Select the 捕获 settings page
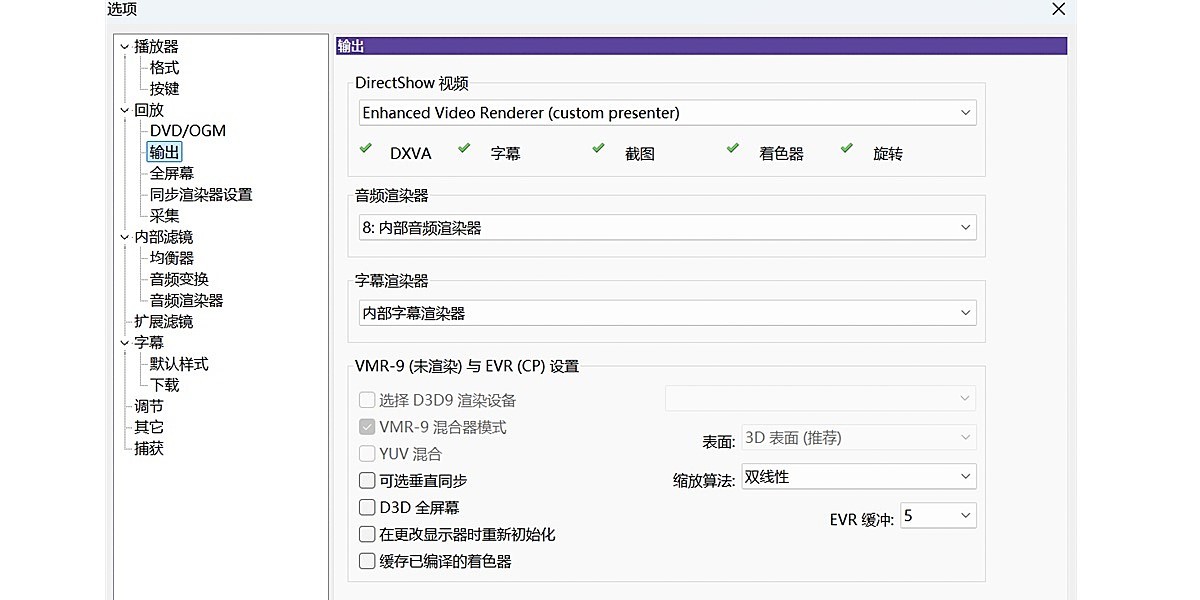This screenshot has width=1200, height=600. click(x=148, y=448)
